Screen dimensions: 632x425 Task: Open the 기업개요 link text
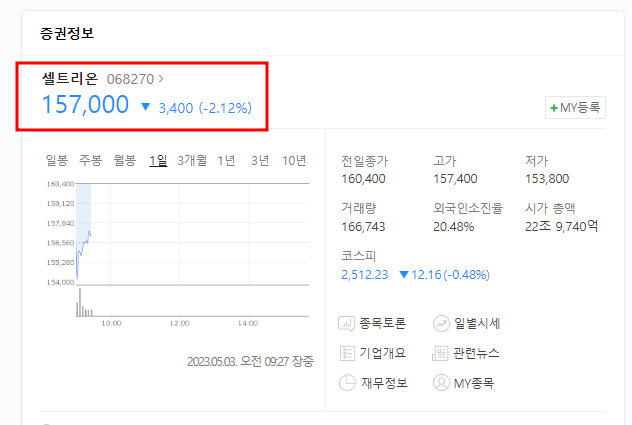pyautogui.click(x=382, y=353)
